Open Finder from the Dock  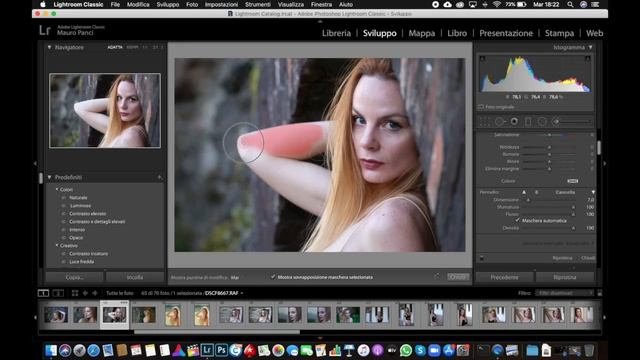(x=51, y=350)
